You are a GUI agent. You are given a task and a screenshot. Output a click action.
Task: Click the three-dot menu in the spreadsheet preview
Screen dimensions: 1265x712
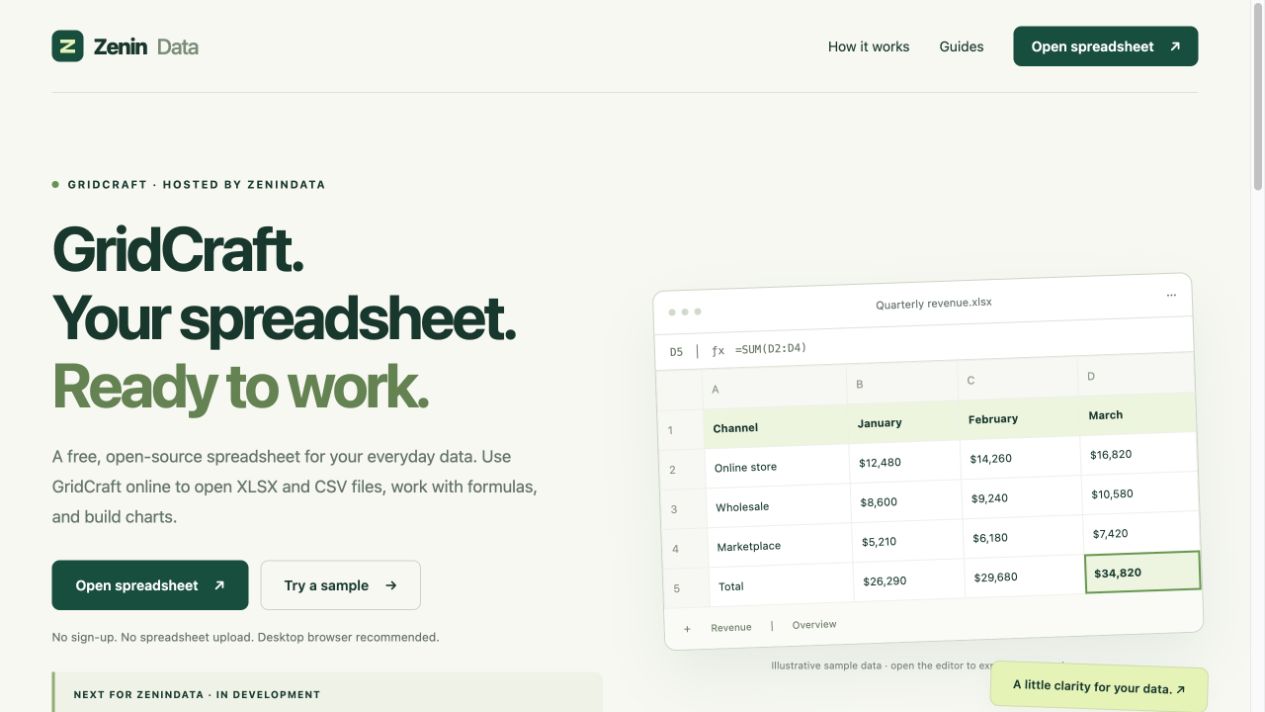(1171, 296)
